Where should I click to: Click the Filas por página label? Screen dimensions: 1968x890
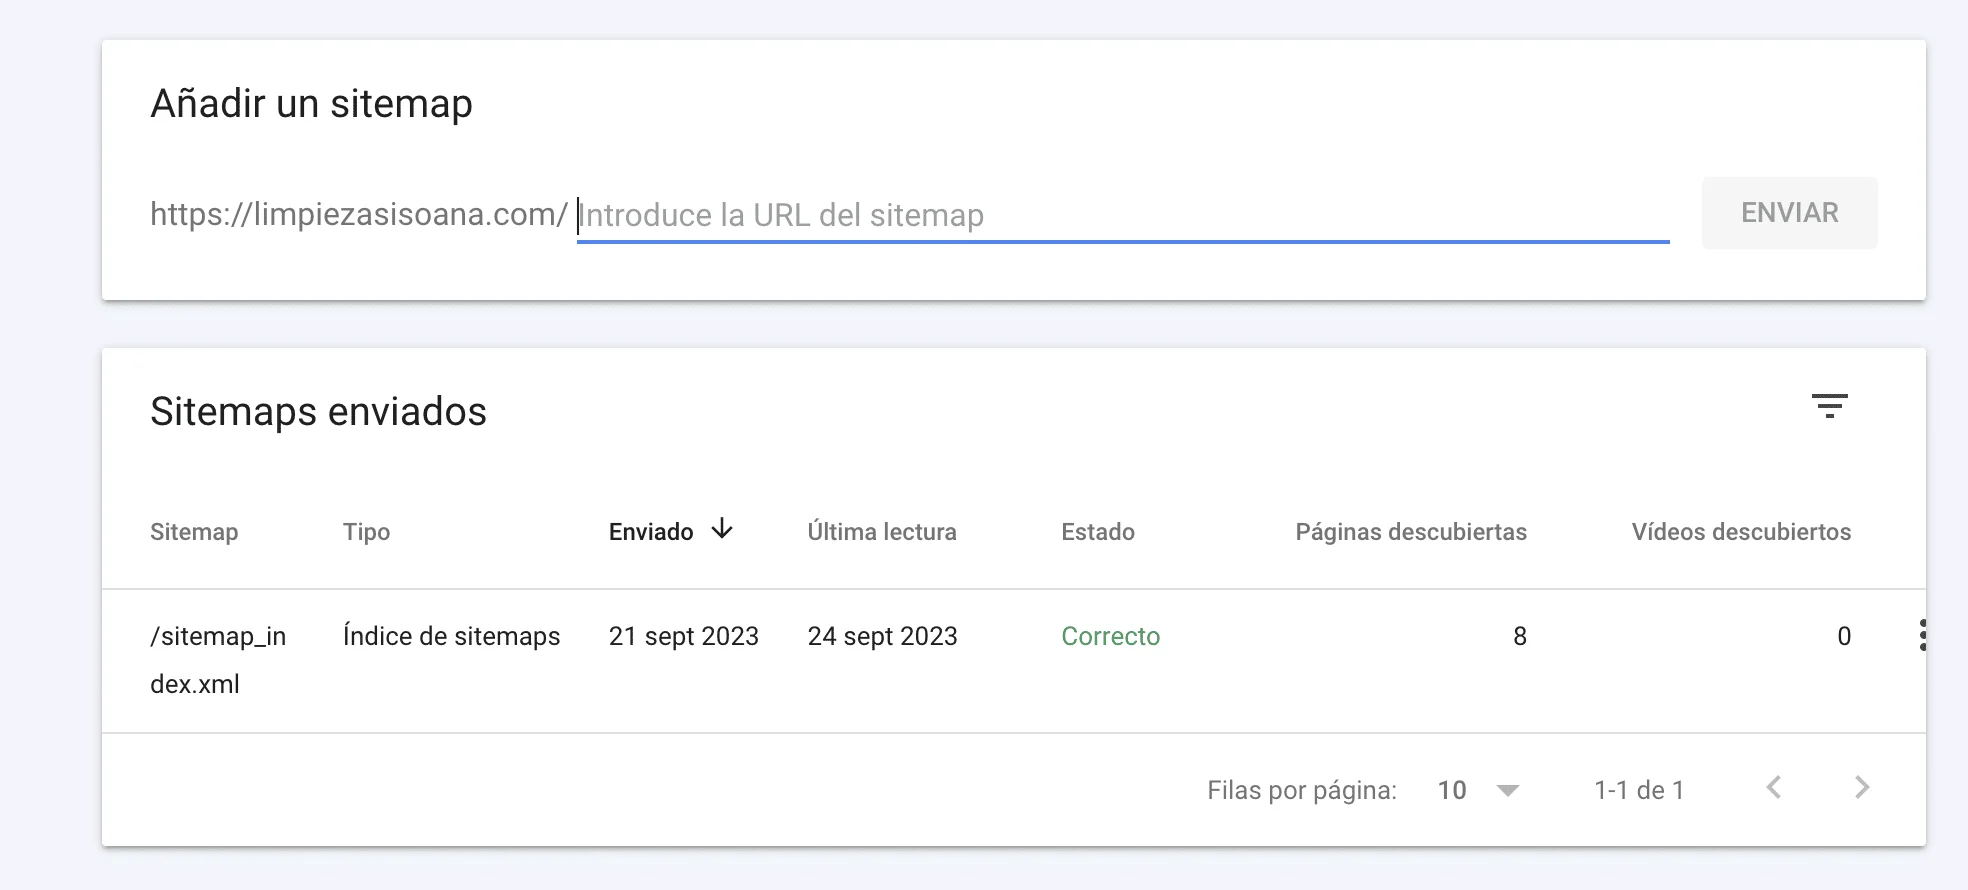1302,790
